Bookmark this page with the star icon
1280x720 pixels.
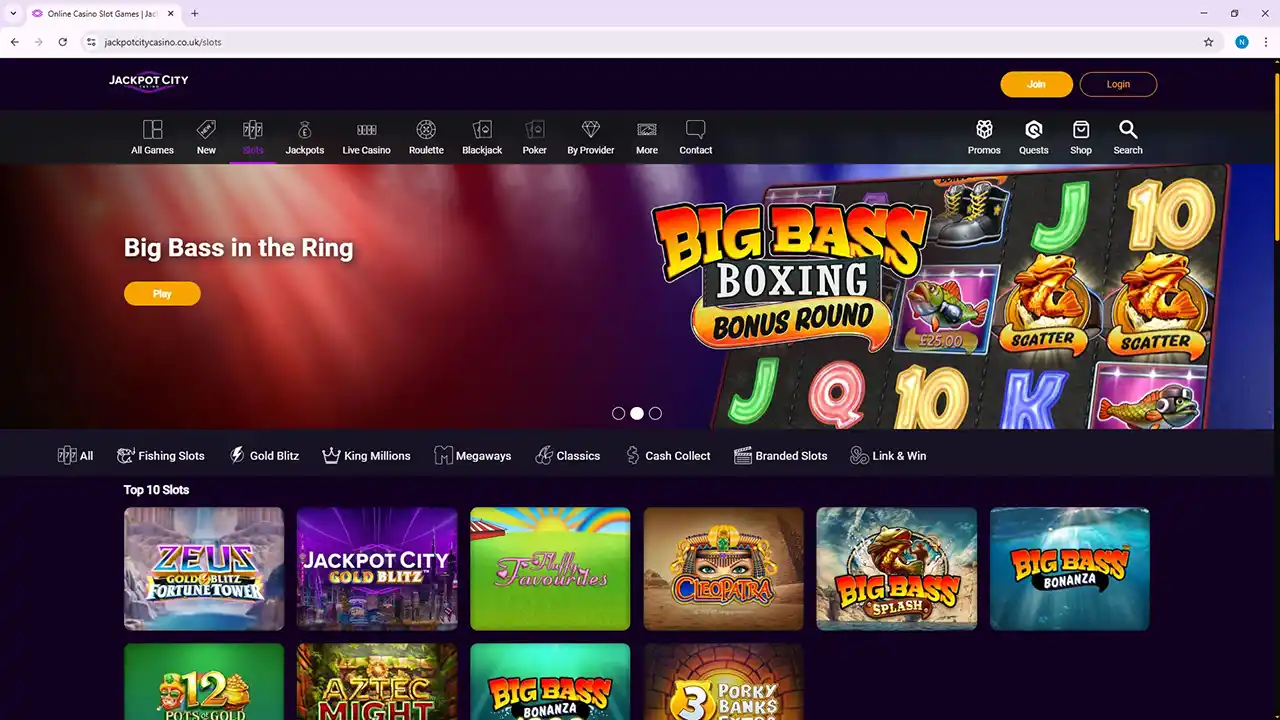[x=1208, y=42]
